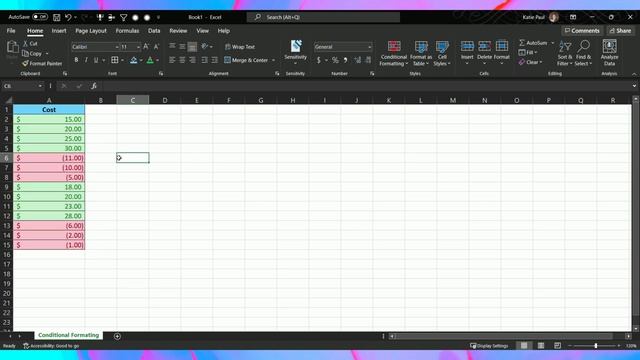Switch to the Page Layout tab

(x=91, y=31)
